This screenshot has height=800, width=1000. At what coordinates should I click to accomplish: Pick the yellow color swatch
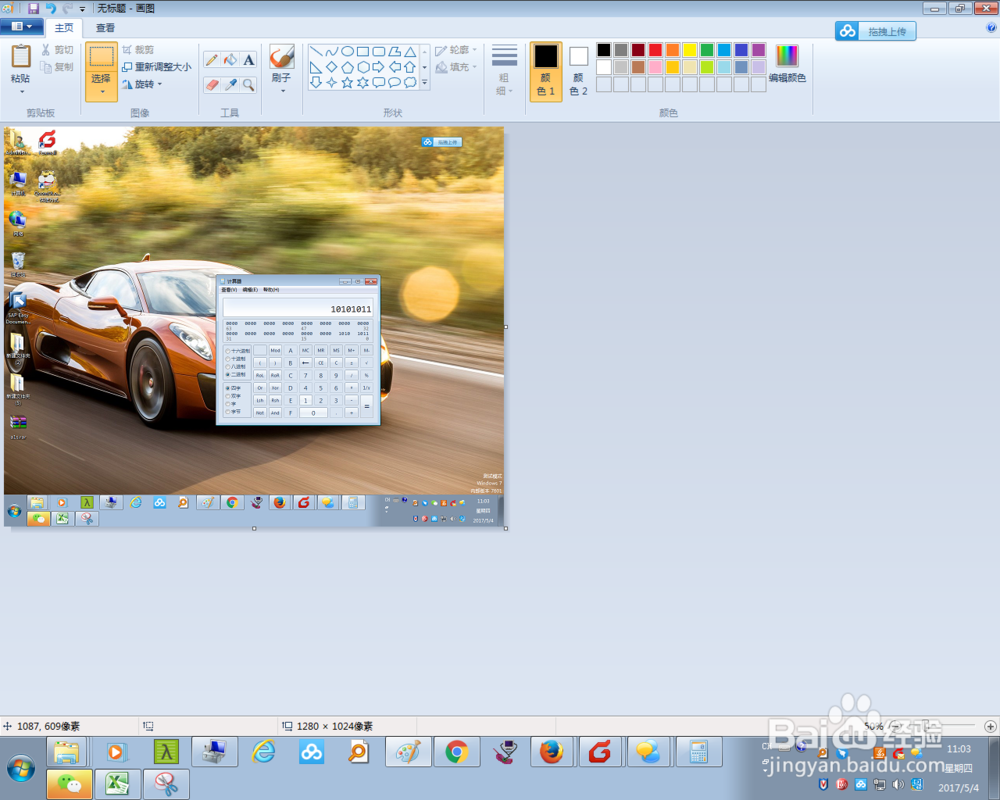[x=690, y=50]
